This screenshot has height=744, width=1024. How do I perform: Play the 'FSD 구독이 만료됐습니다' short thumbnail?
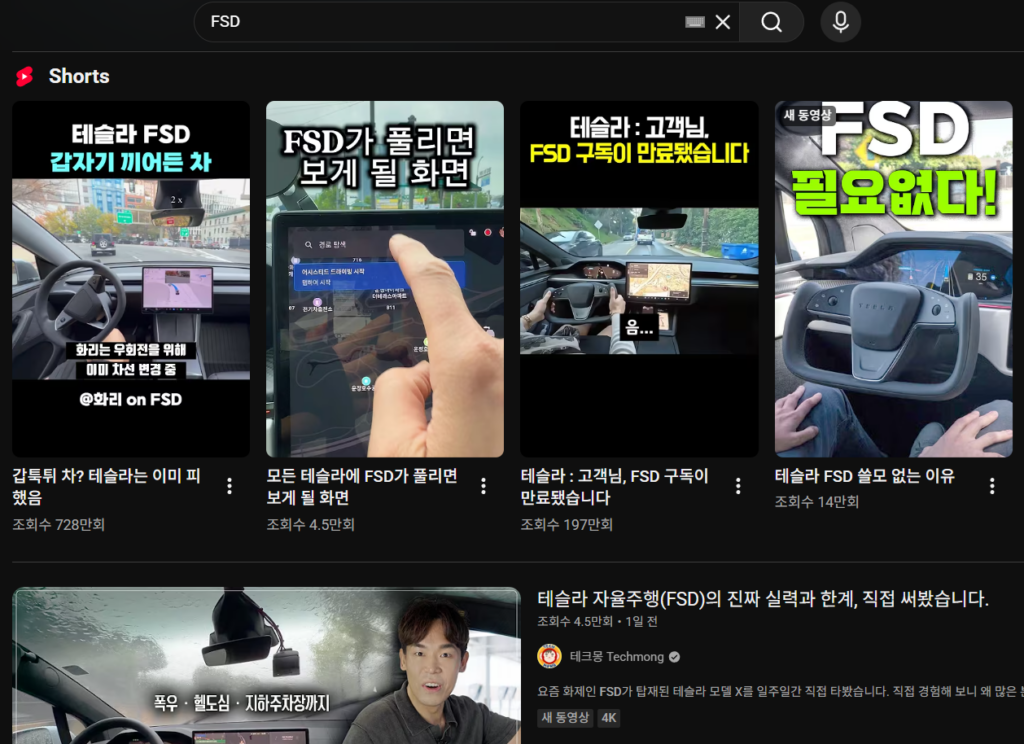coord(639,279)
